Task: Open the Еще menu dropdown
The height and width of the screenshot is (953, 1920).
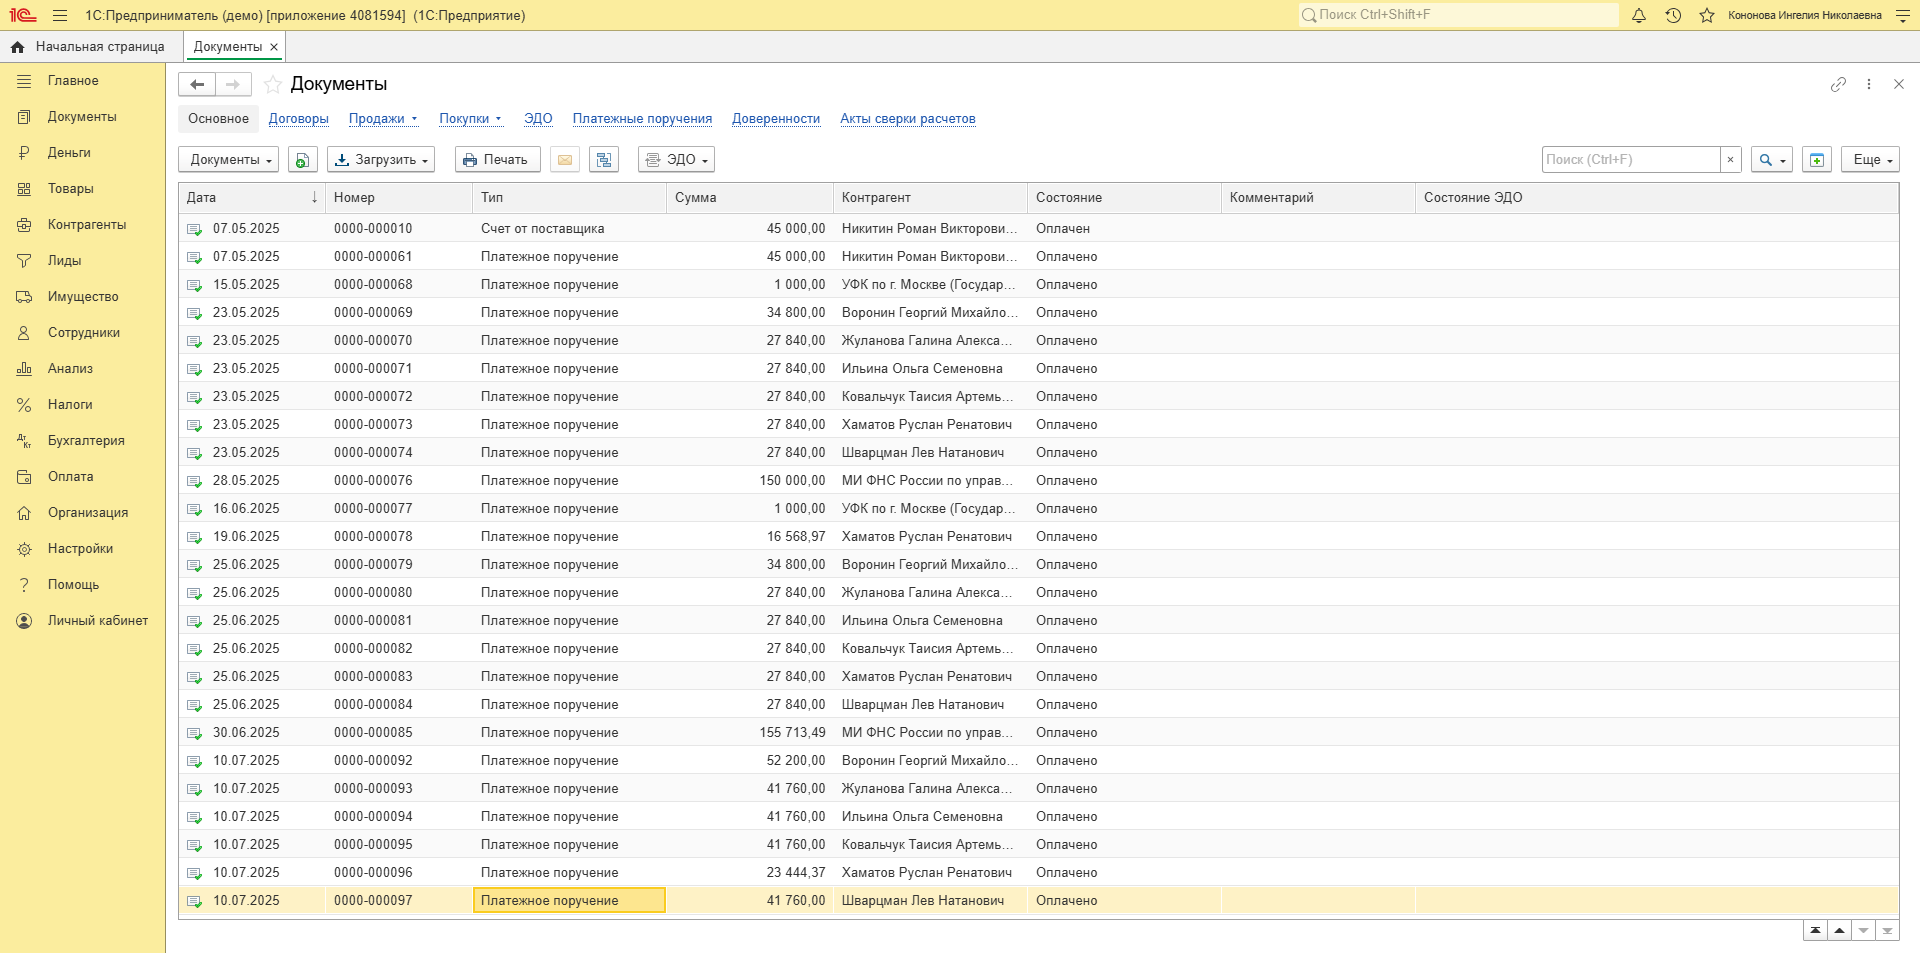Action: click(x=1870, y=160)
